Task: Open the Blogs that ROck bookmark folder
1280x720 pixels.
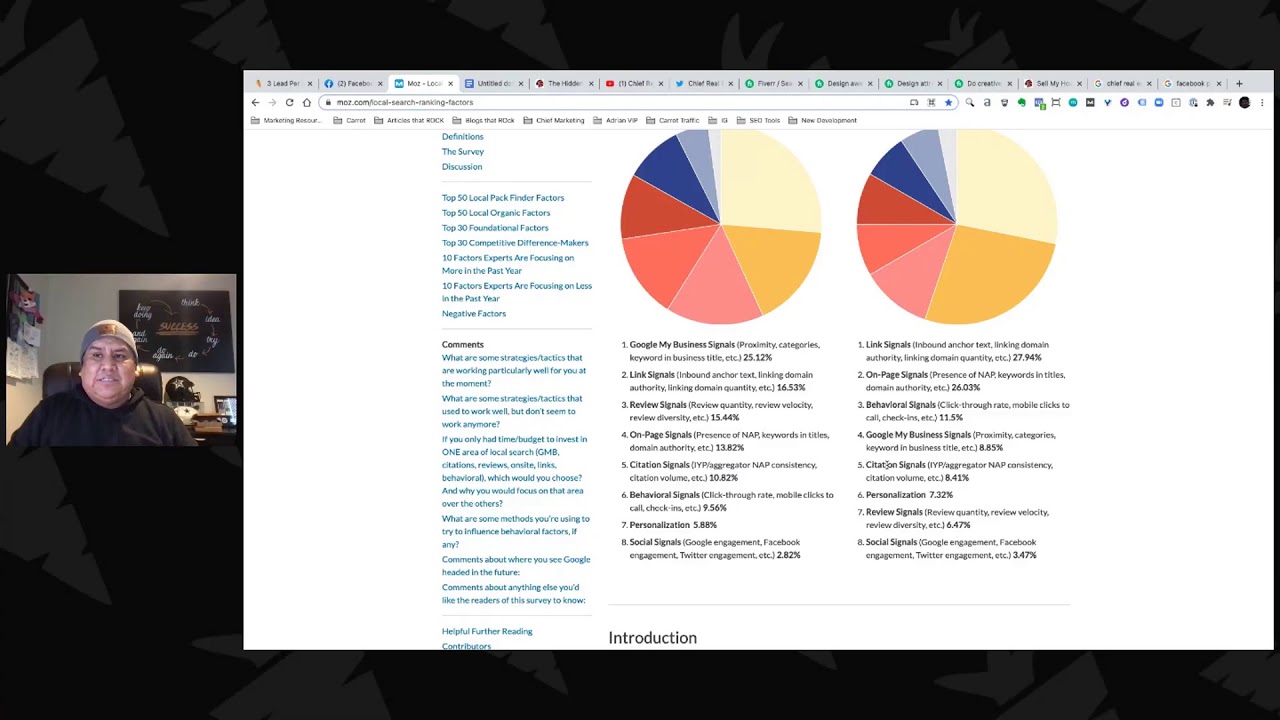Action: [x=483, y=120]
